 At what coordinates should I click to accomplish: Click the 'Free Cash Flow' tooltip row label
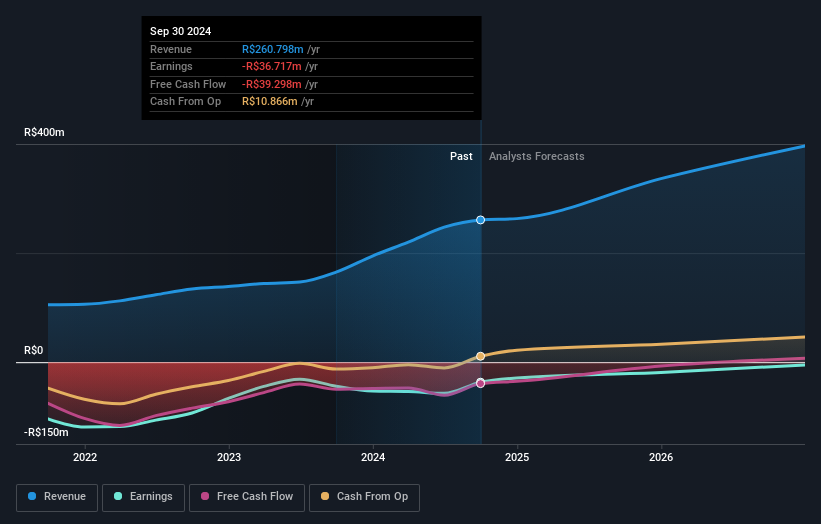pyautogui.click(x=188, y=84)
